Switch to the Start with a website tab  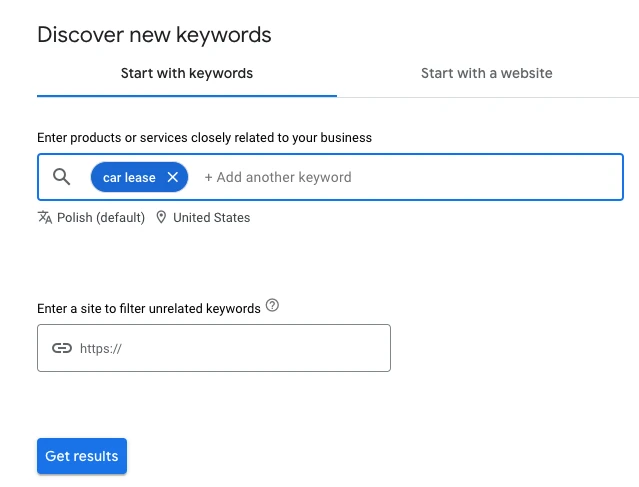(x=486, y=73)
